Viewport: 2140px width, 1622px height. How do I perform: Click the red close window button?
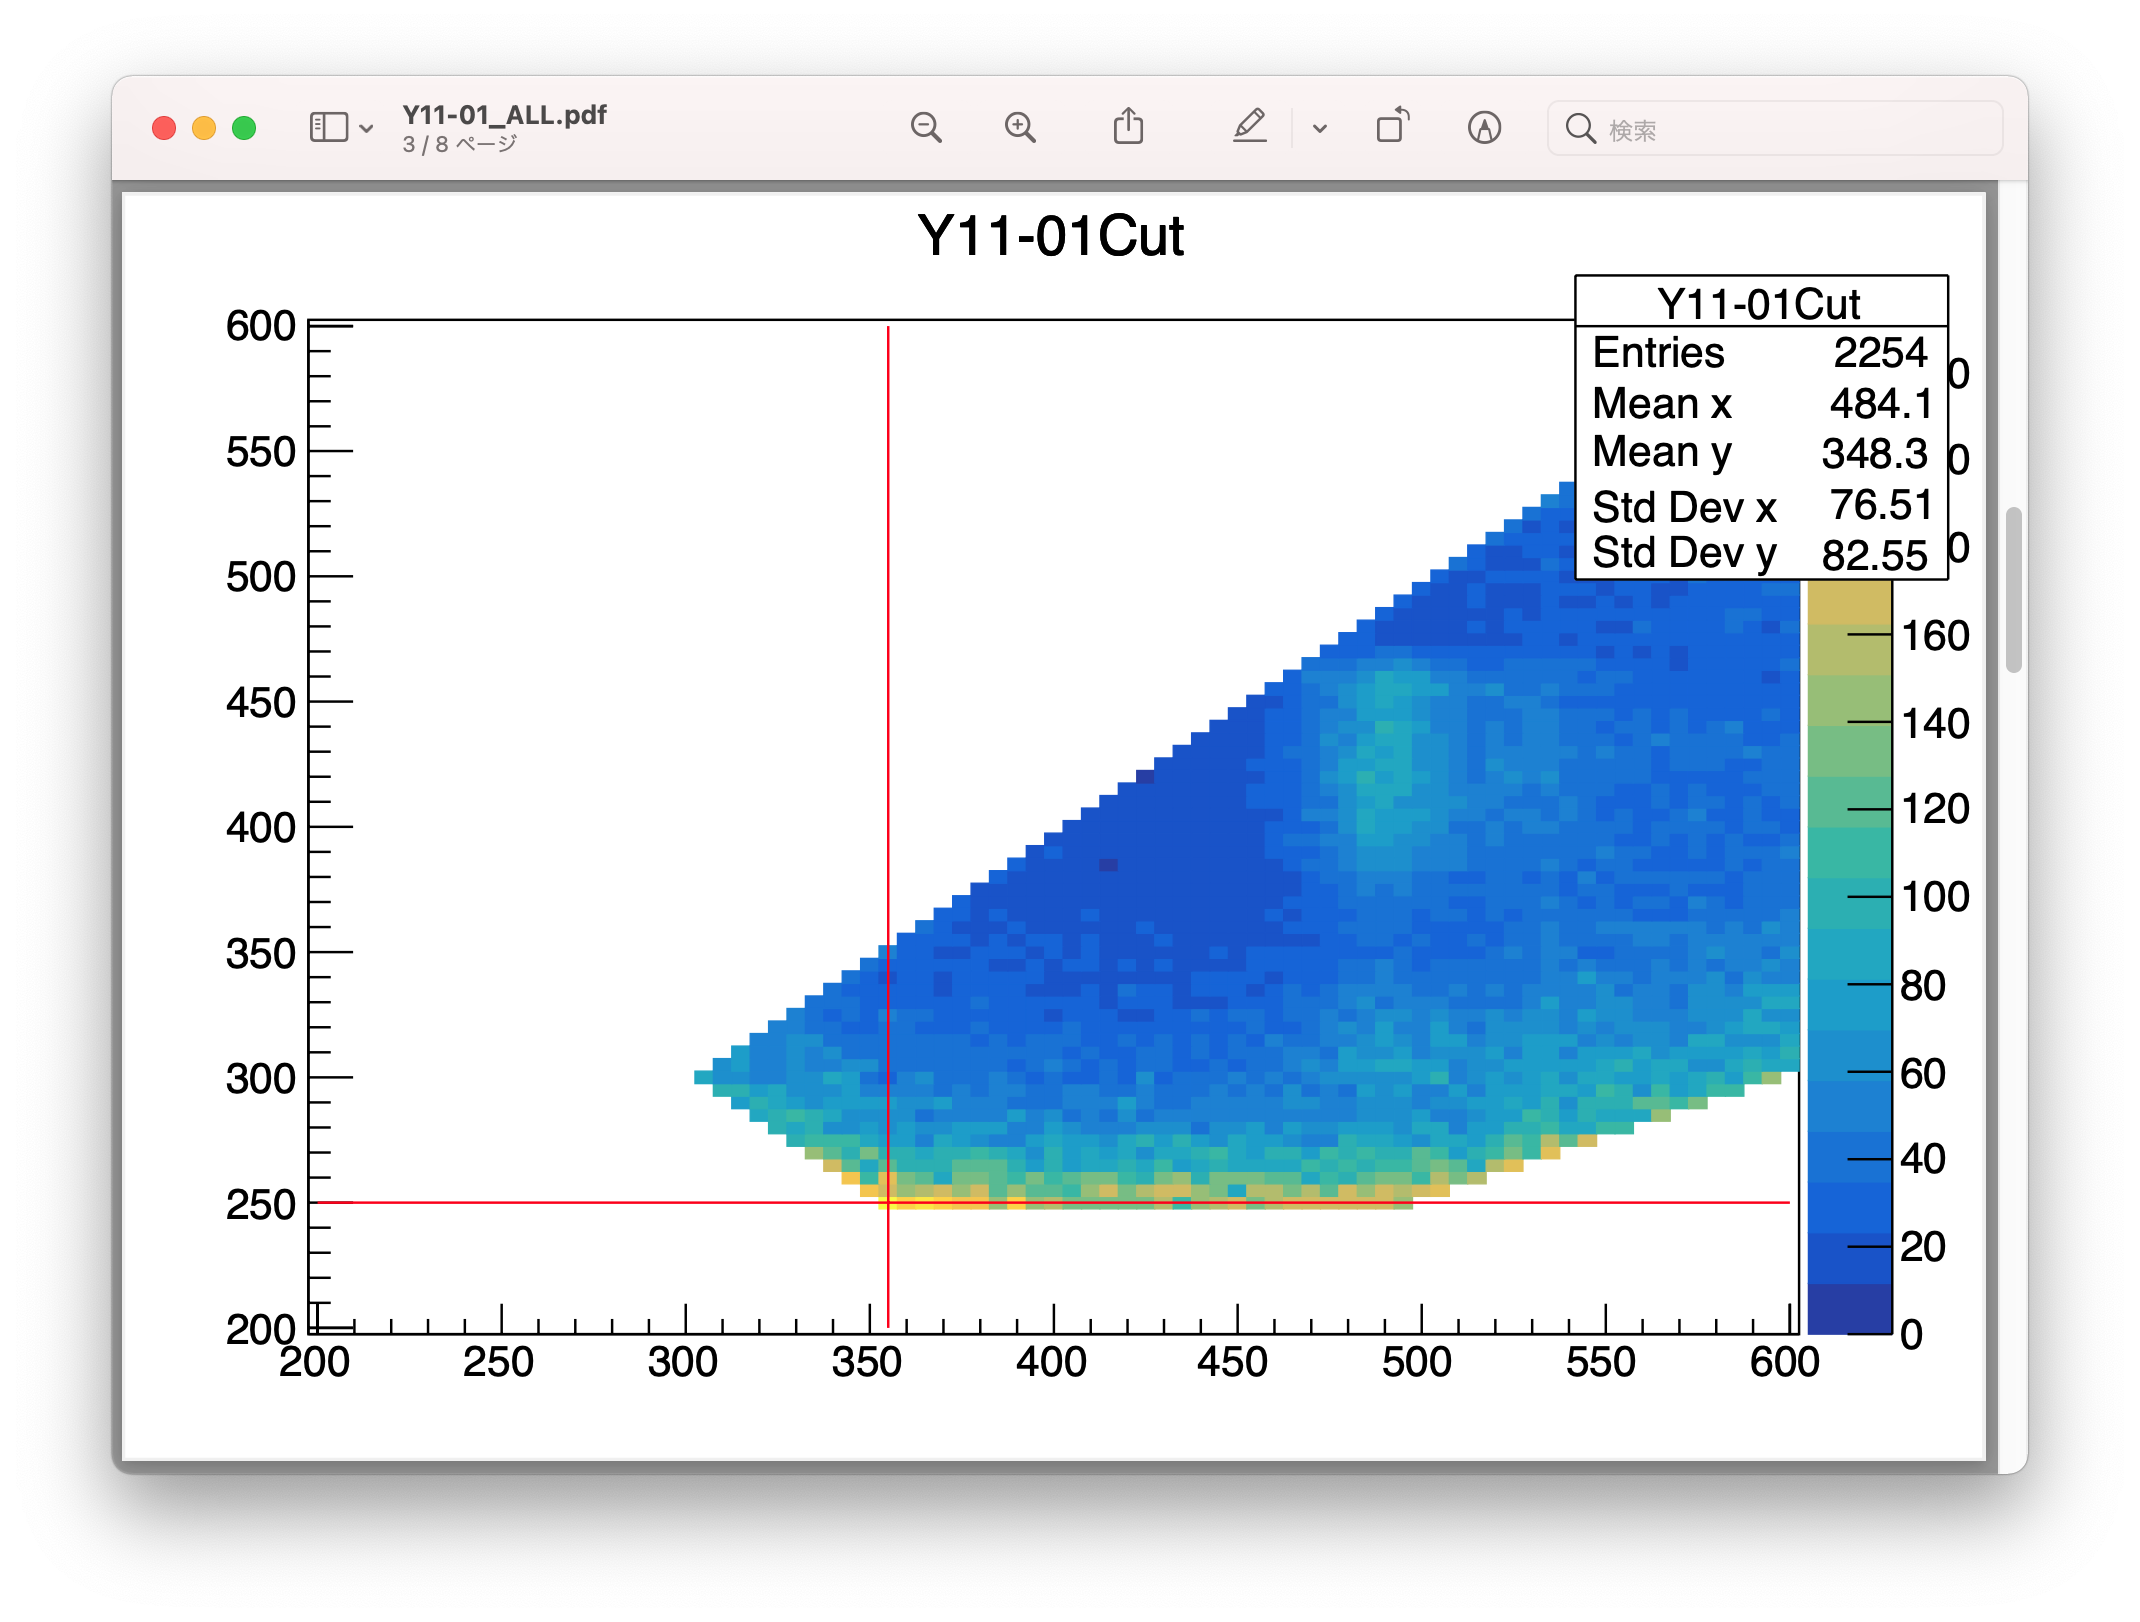(164, 128)
